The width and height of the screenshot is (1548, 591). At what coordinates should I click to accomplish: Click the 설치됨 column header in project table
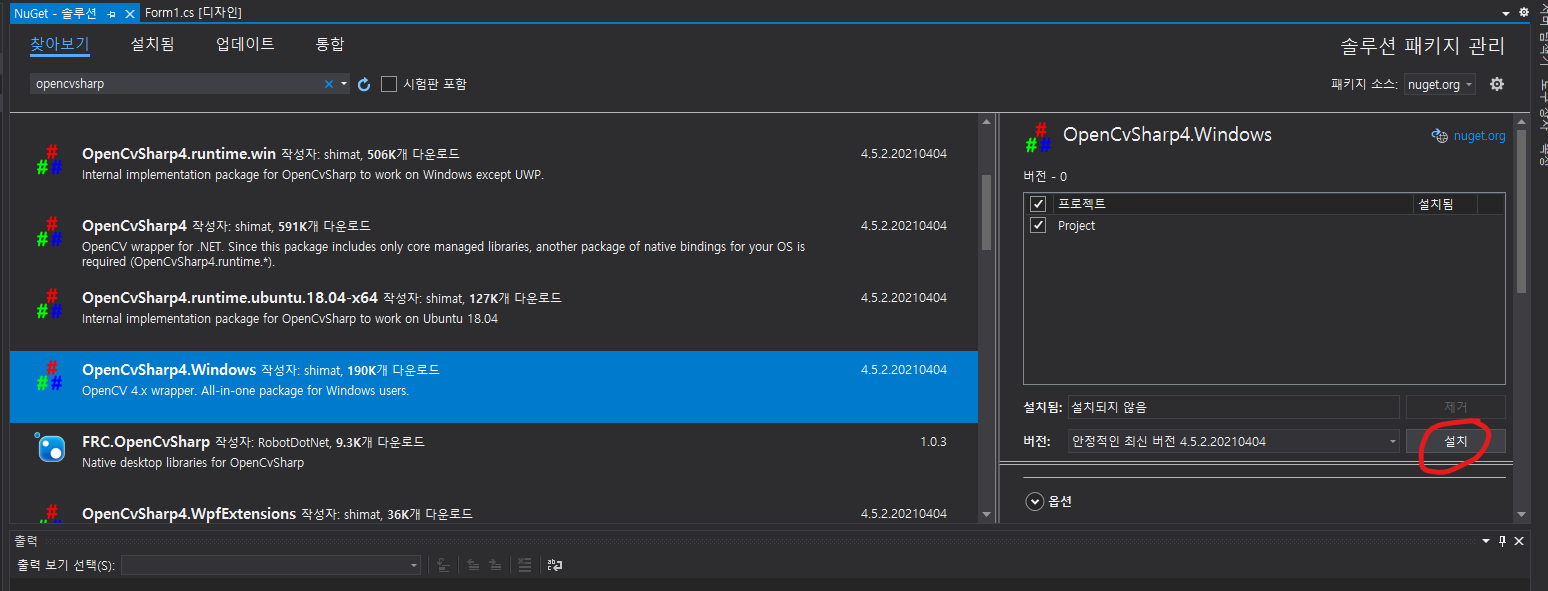1445,204
